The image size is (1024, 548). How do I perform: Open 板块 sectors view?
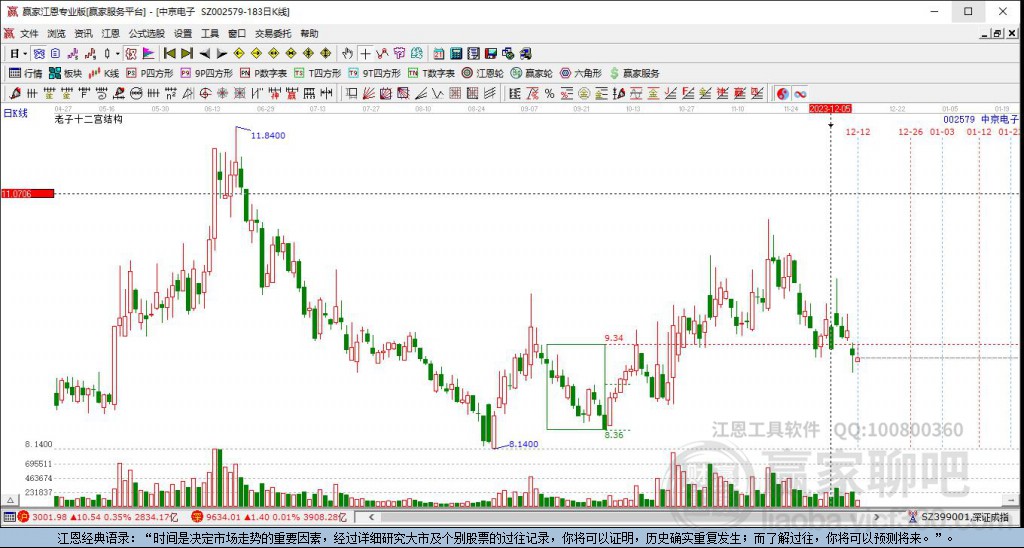(65, 73)
